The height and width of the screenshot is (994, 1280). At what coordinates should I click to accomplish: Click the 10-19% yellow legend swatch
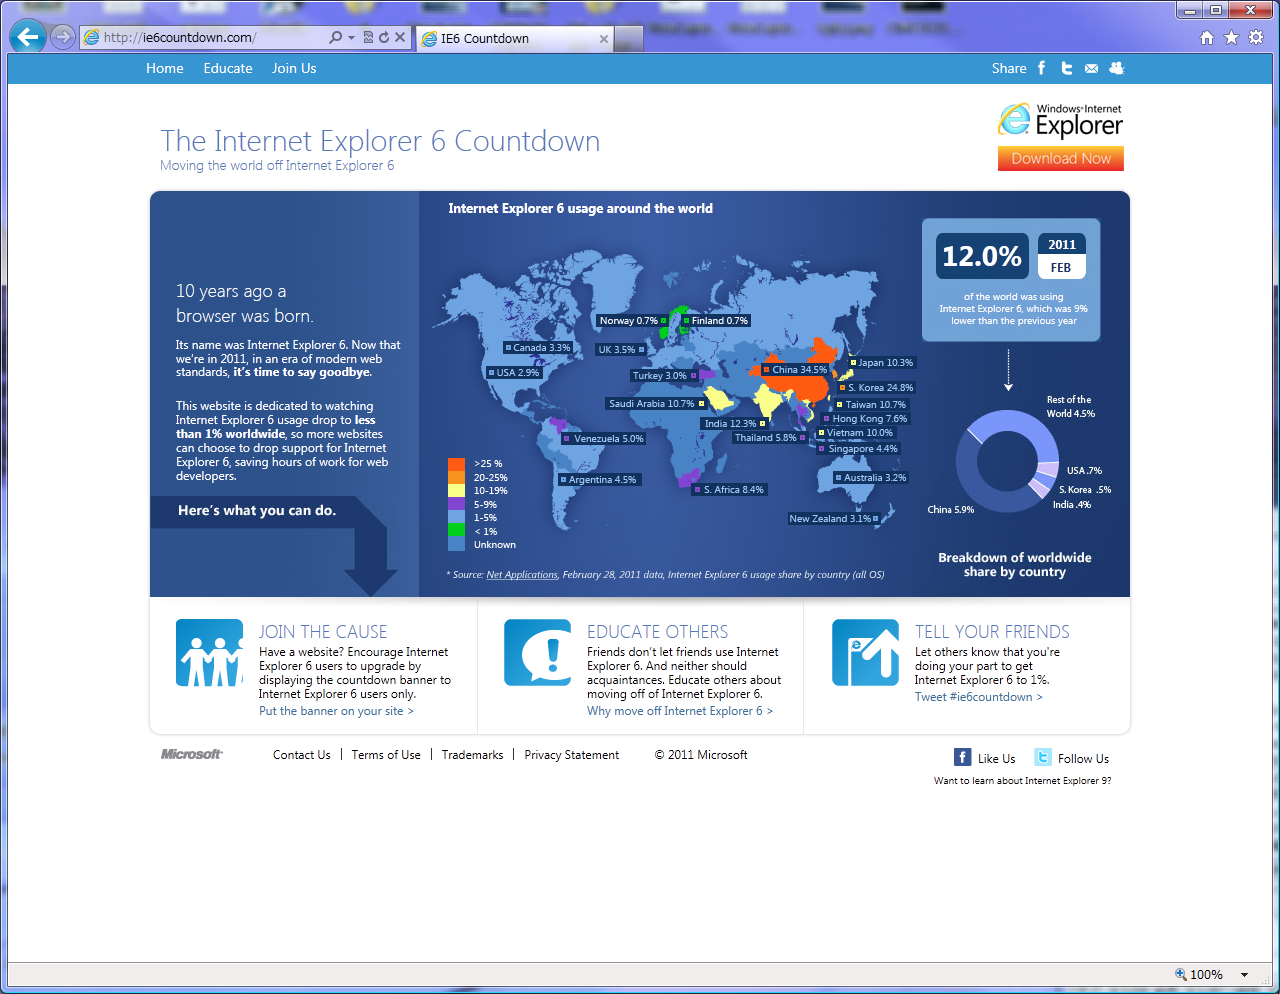[x=456, y=491]
